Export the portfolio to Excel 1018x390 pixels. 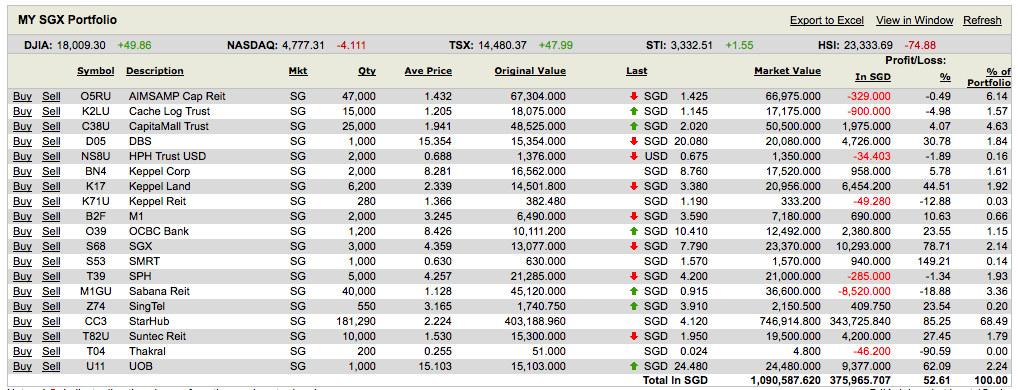point(826,20)
